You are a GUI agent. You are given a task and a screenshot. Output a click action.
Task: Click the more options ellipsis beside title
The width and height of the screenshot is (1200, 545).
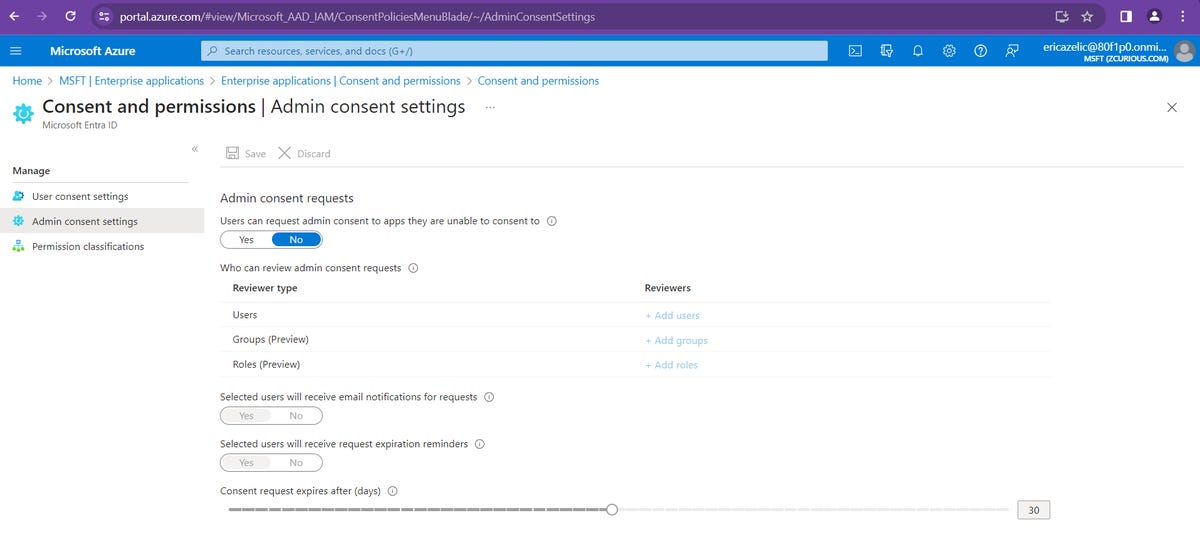coord(490,106)
